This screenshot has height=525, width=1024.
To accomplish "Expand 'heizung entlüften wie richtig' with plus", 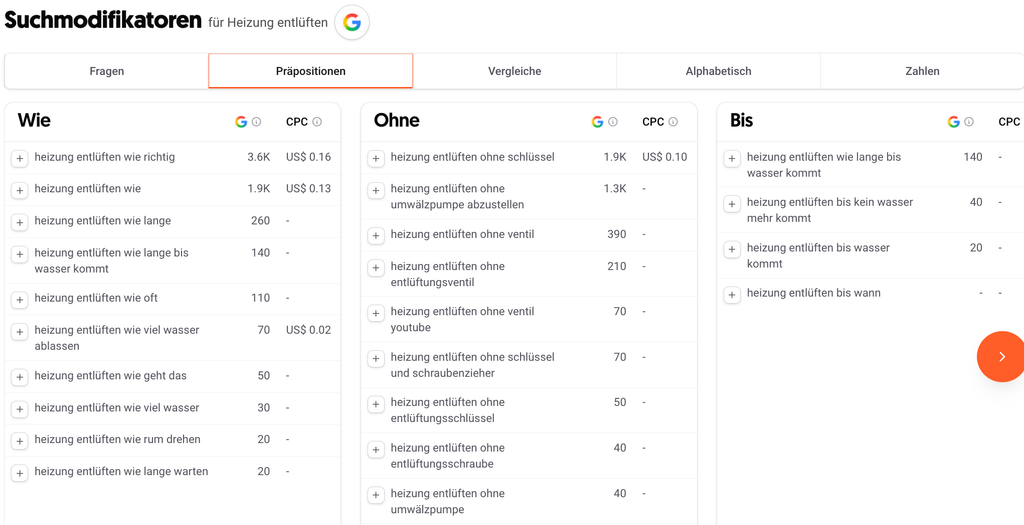I will click(20, 159).
